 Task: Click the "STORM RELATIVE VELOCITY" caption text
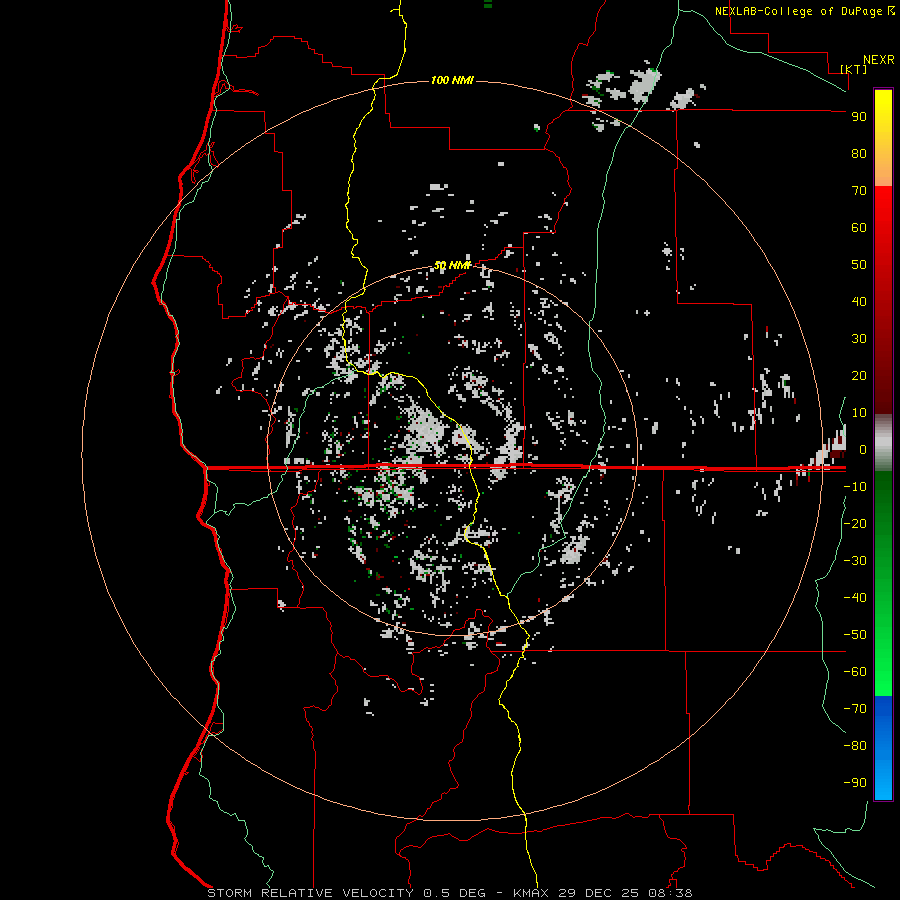tap(311, 893)
